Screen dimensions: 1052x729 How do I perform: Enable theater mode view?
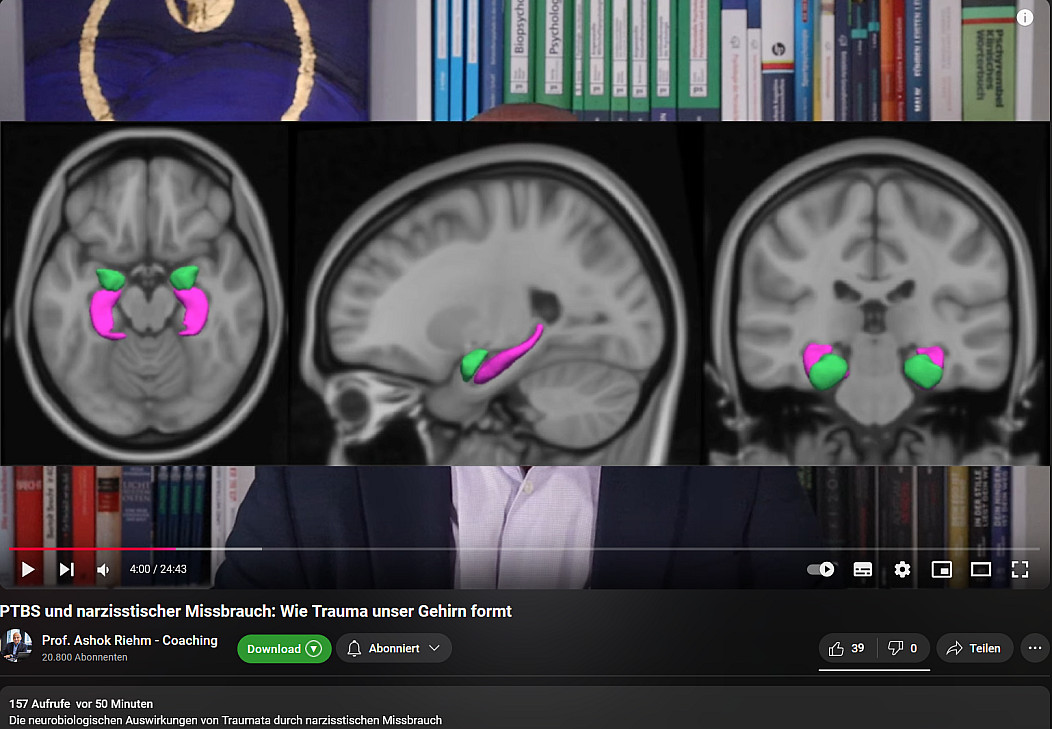tap(980, 569)
